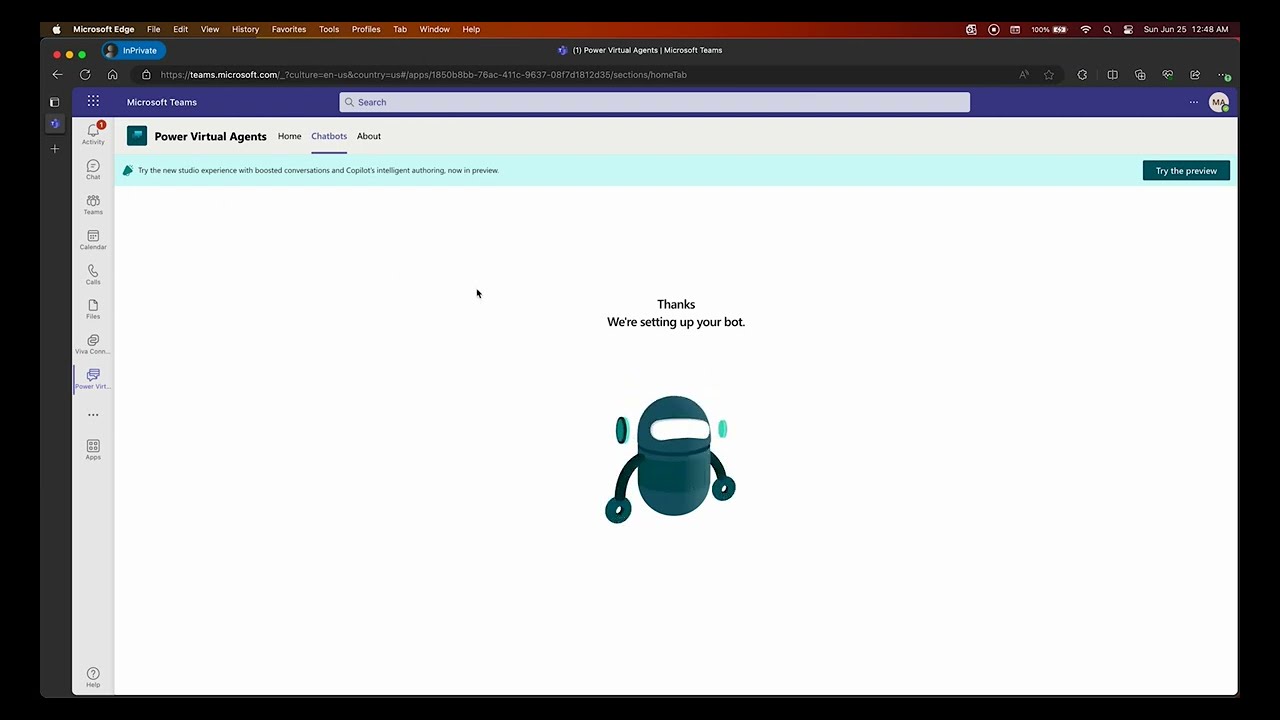Open the Tools menu in menu bar
Screen dimensions: 1280x720
click(x=329, y=29)
